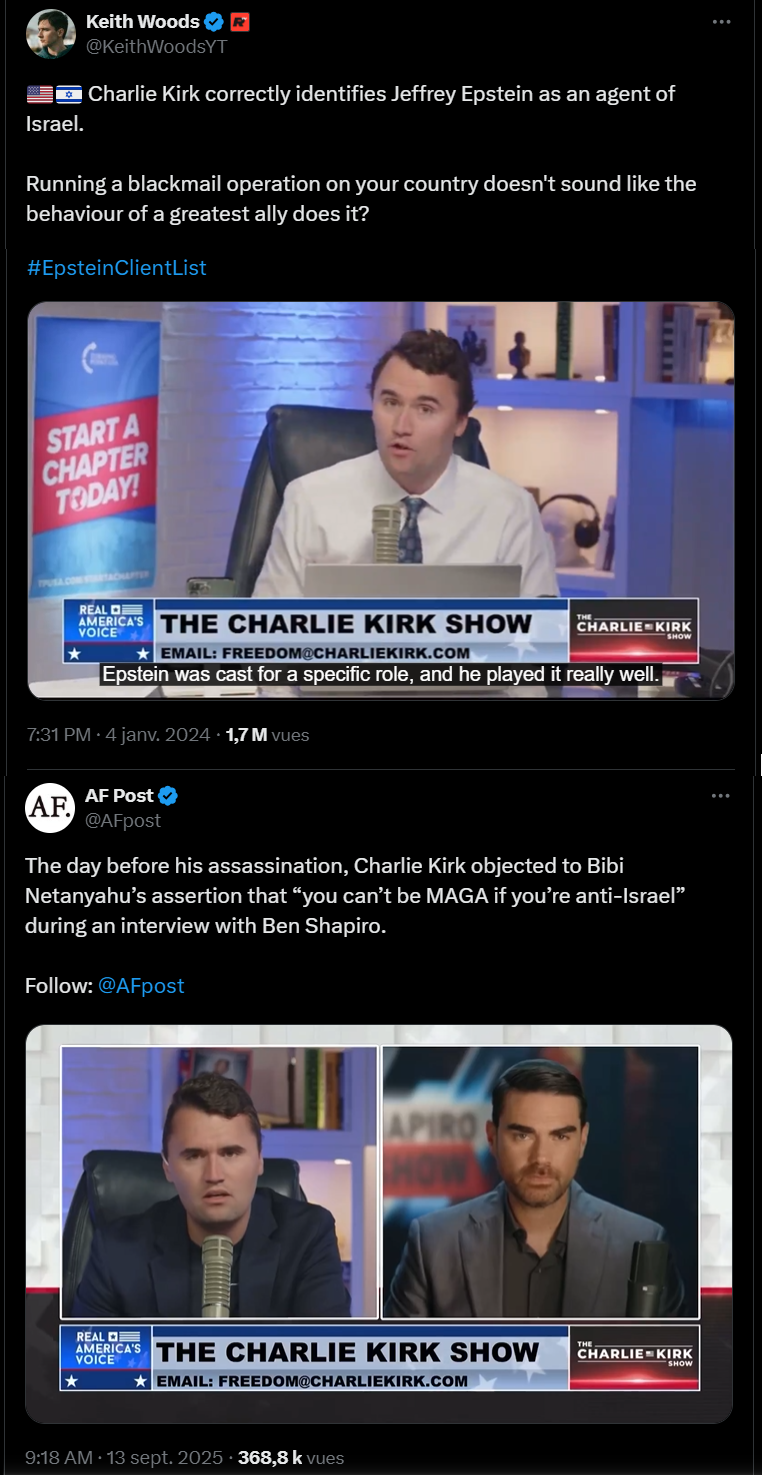Image resolution: width=762 pixels, height=1475 pixels.
Task: Open more options on AF Post tweet
Action: 721,796
